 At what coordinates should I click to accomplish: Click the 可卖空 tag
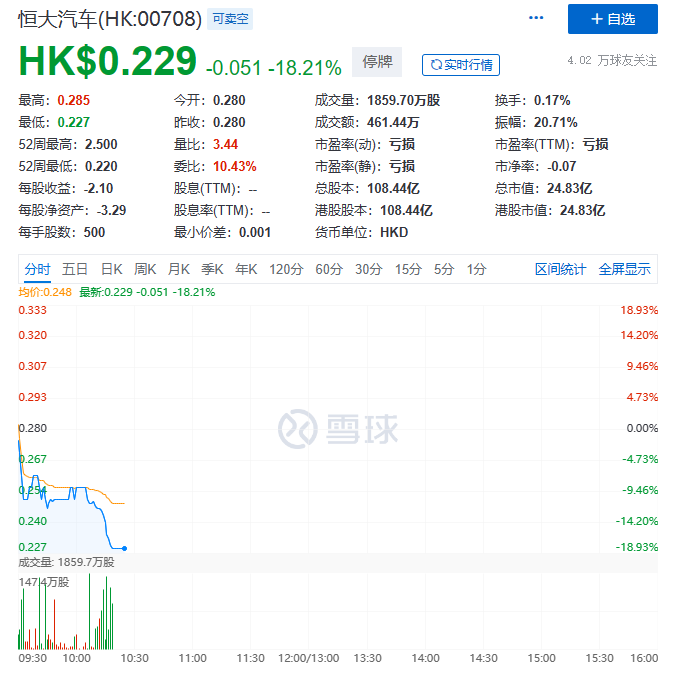230,19
